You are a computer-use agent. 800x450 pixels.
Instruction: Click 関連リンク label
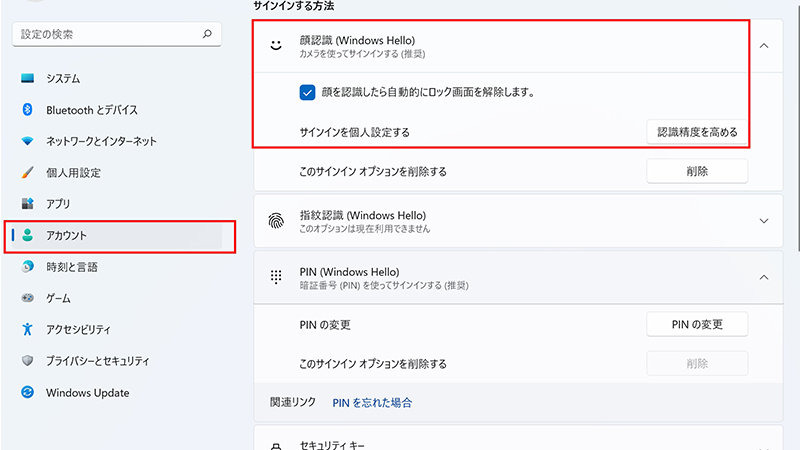pos(293,402)
